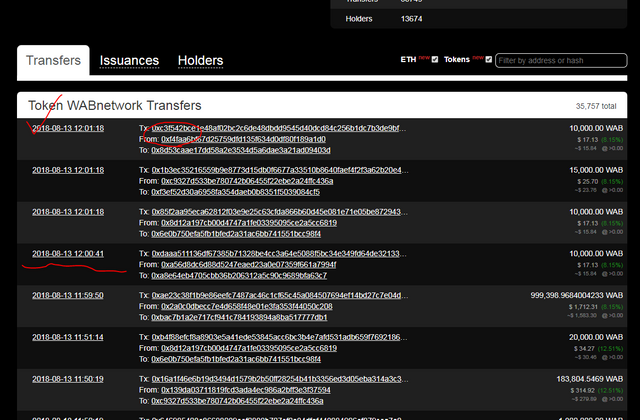Switch to the Transfers tab

(53, 60)
